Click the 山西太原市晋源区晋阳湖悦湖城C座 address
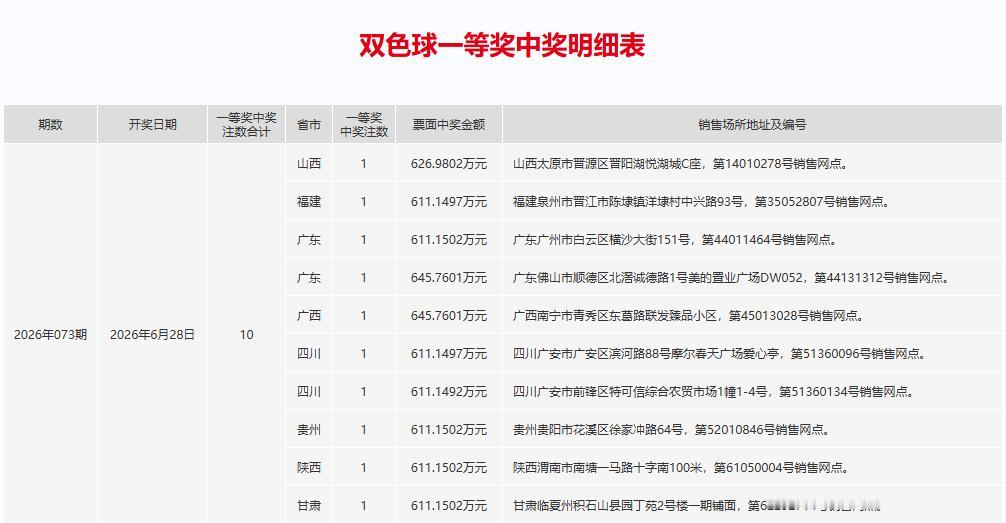The height and width of the screenshot is (523, 1006). coord(681,164)
